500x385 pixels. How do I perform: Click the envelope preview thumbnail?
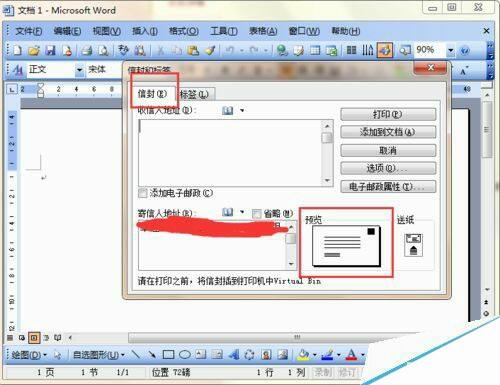point(346,247)
